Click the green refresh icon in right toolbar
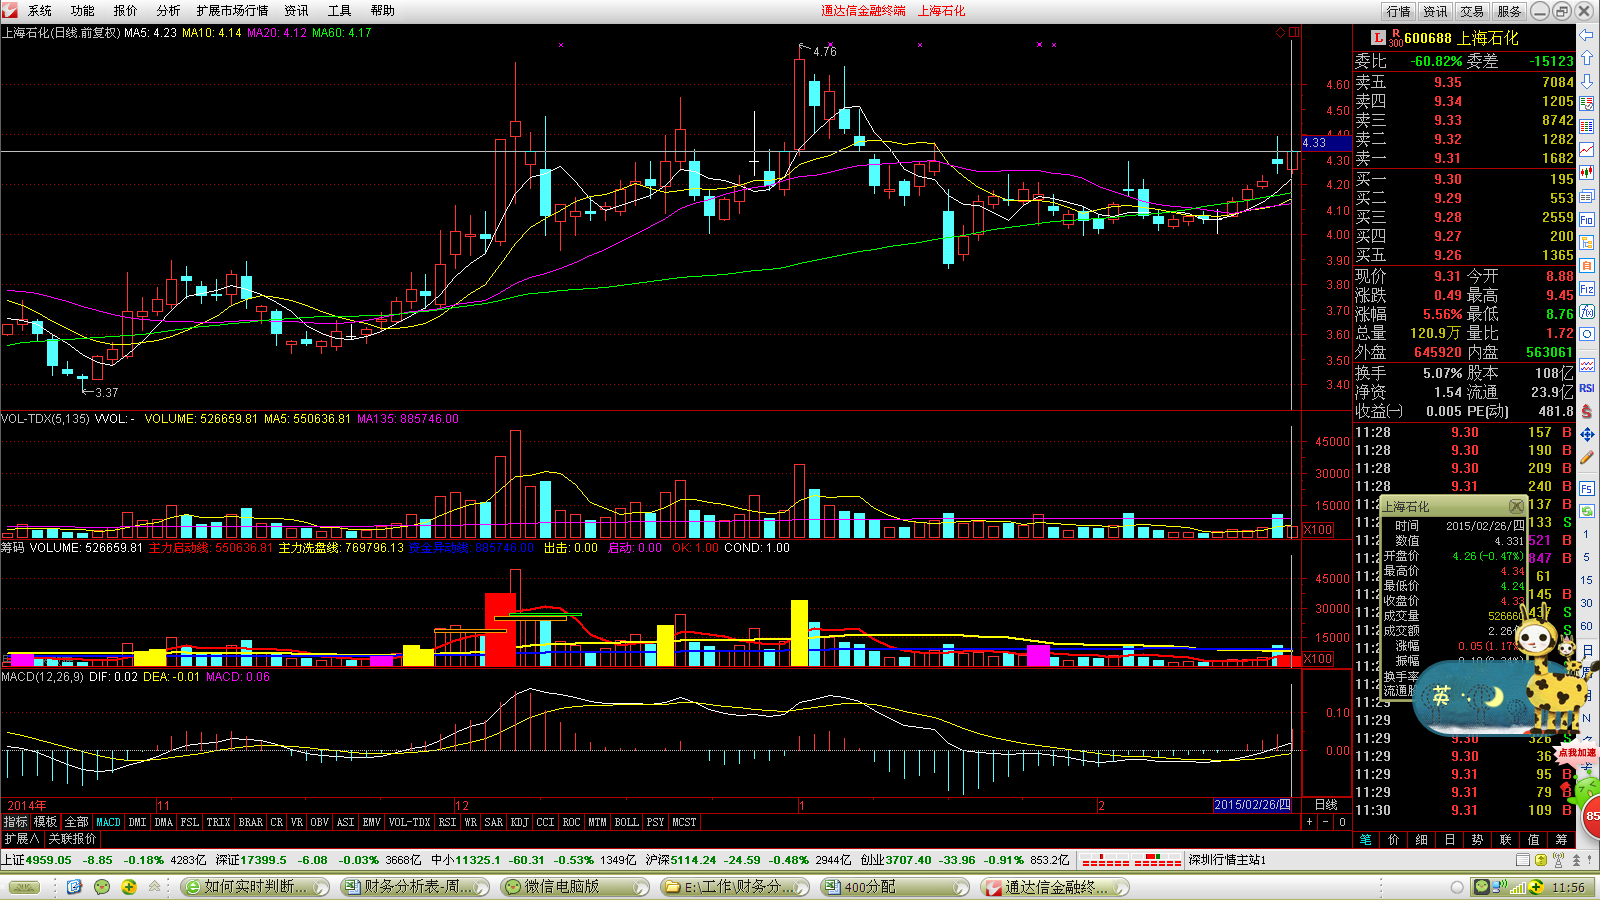1600x900 pixels. click(x=1587, y=511)
